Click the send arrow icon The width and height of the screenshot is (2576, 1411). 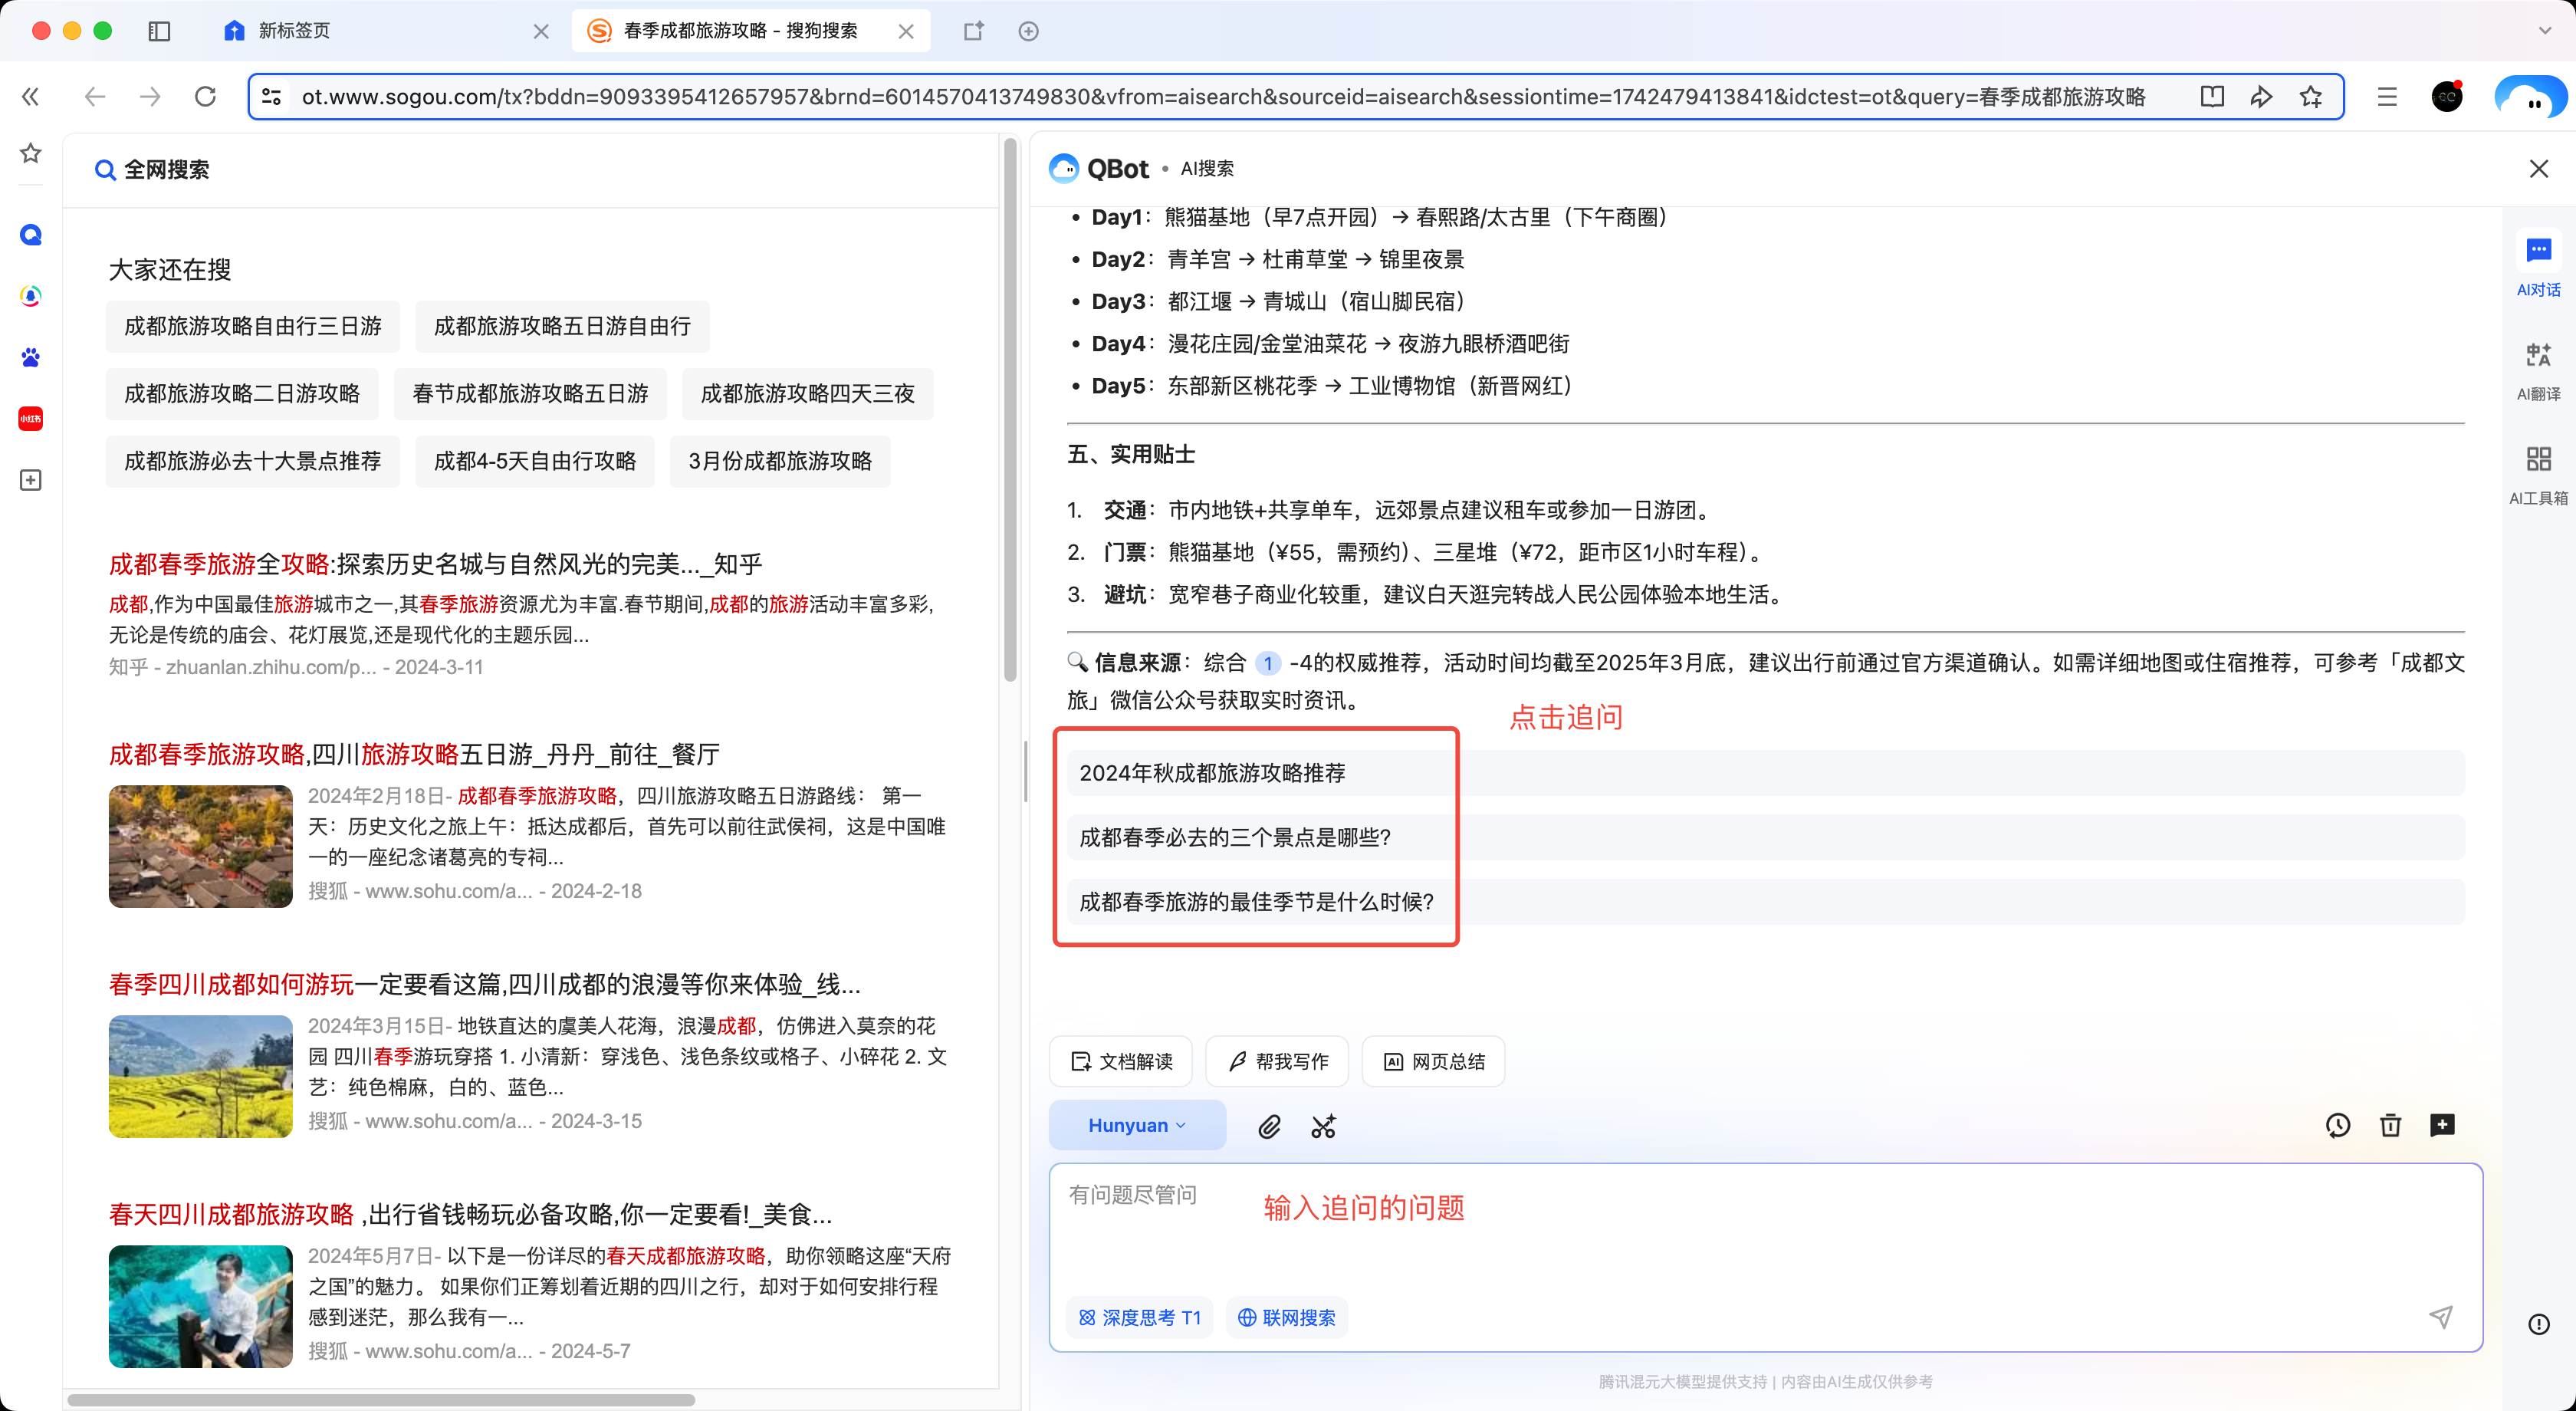2441,1316
